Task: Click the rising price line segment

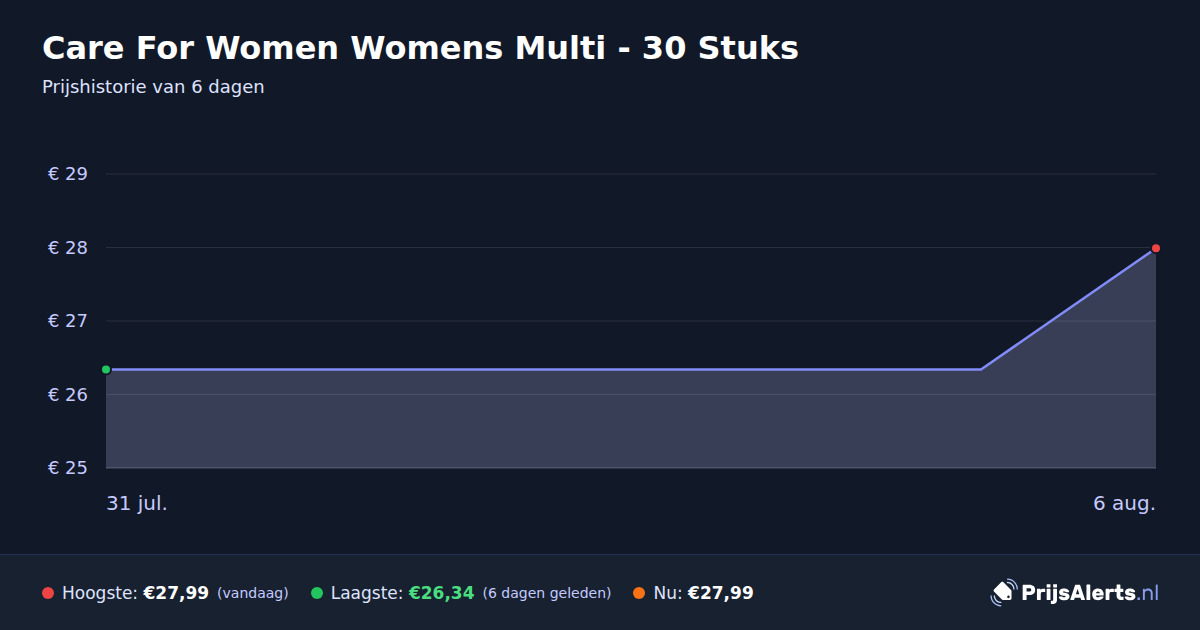Action: (1068, 309)
